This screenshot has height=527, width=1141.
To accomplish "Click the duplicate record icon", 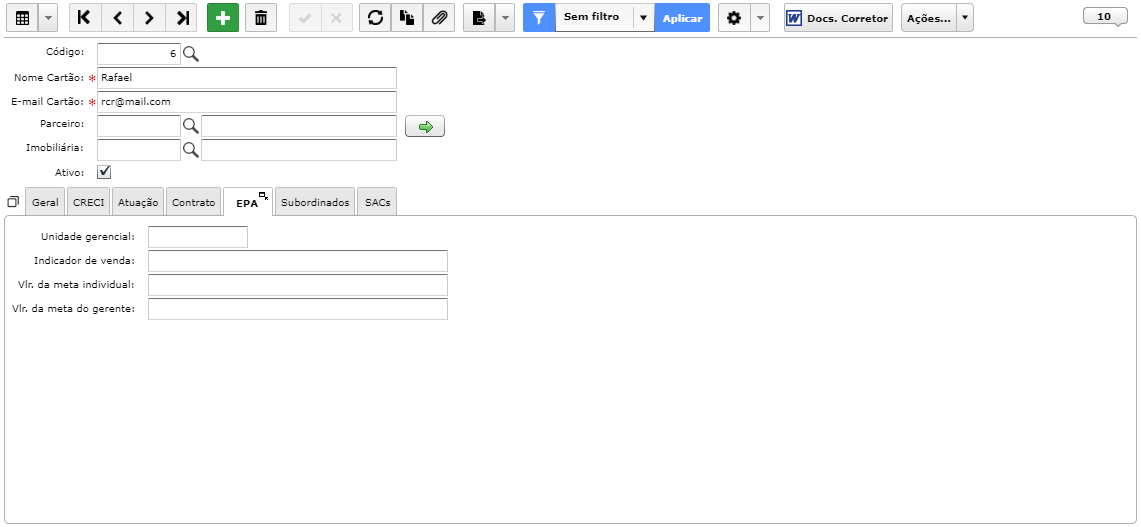I will 407,18.
